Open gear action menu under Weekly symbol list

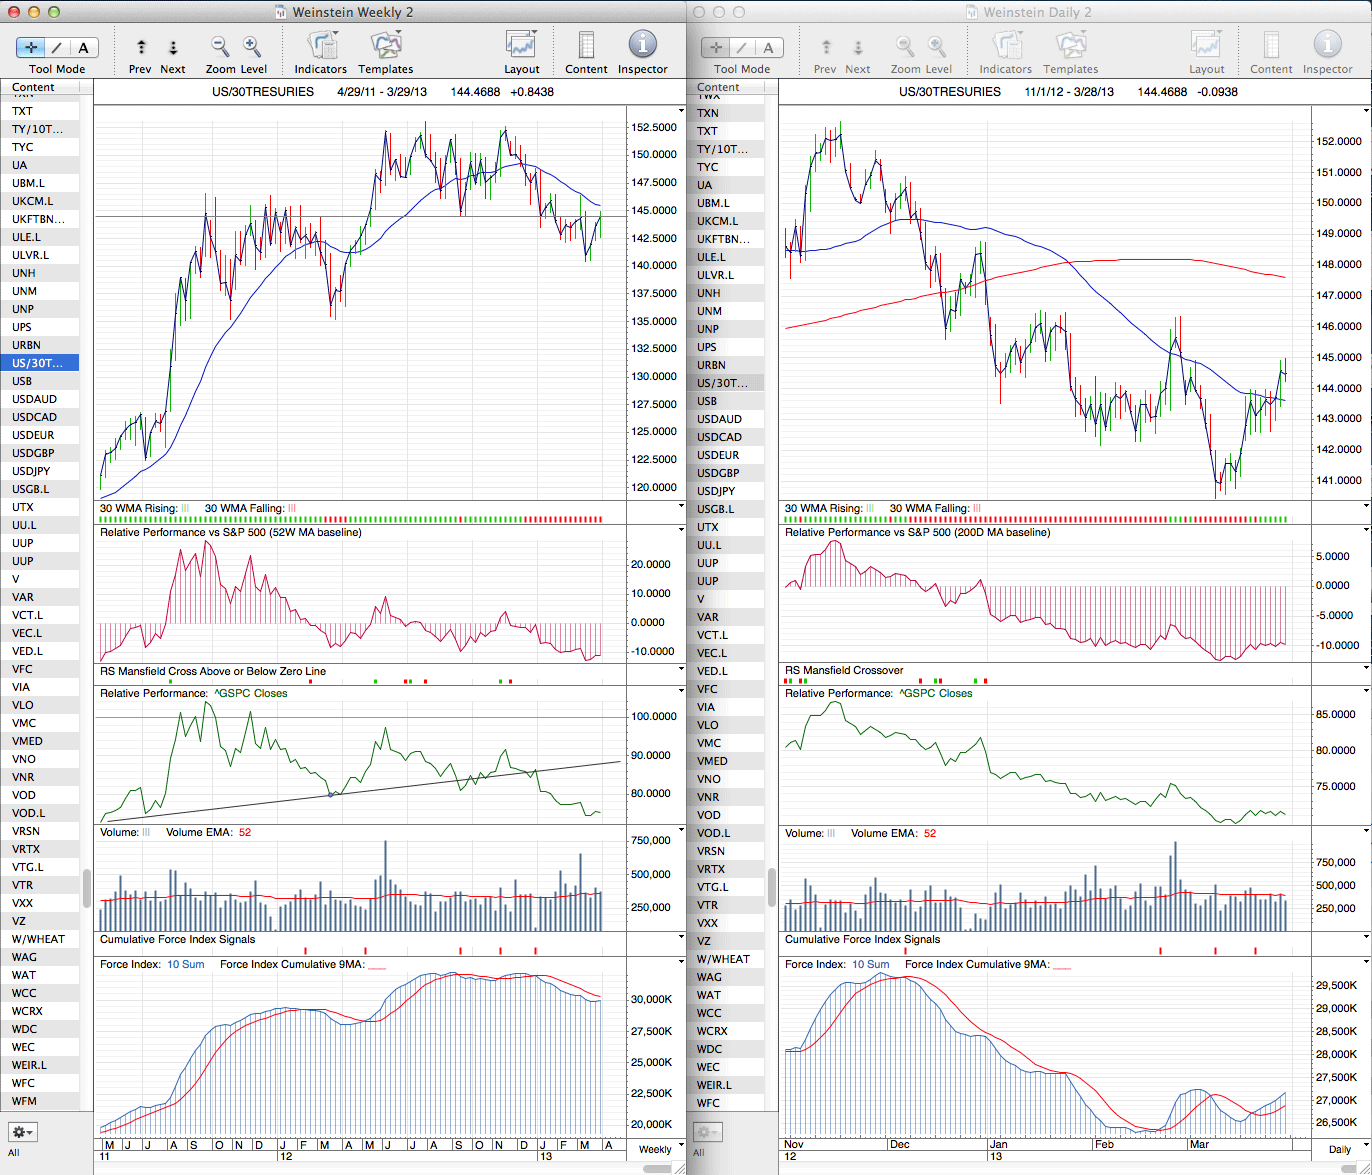[22, 1132]
